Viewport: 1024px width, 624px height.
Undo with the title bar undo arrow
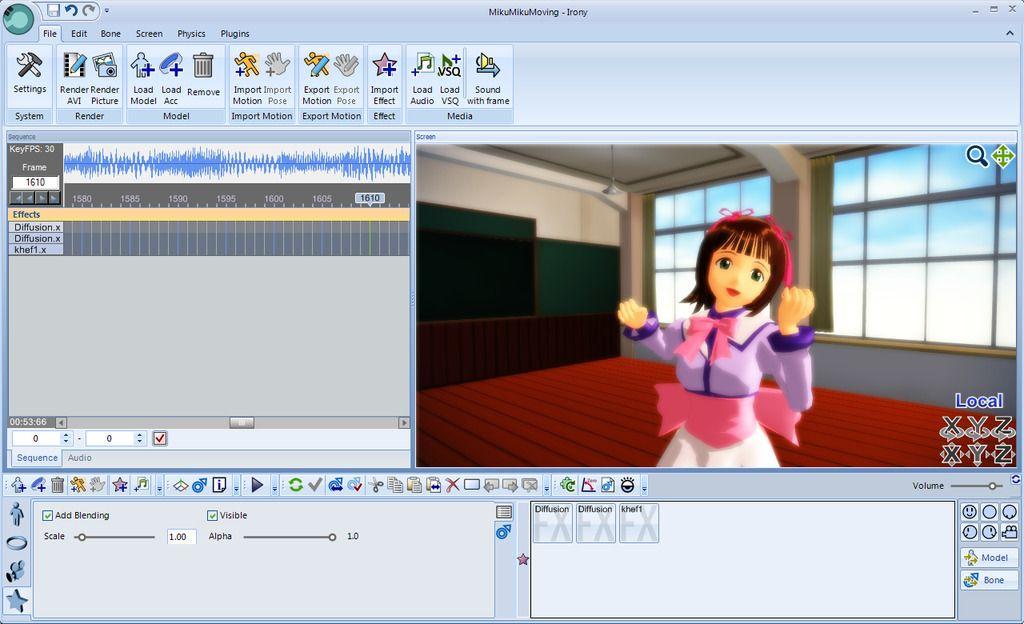coord(71,10)
